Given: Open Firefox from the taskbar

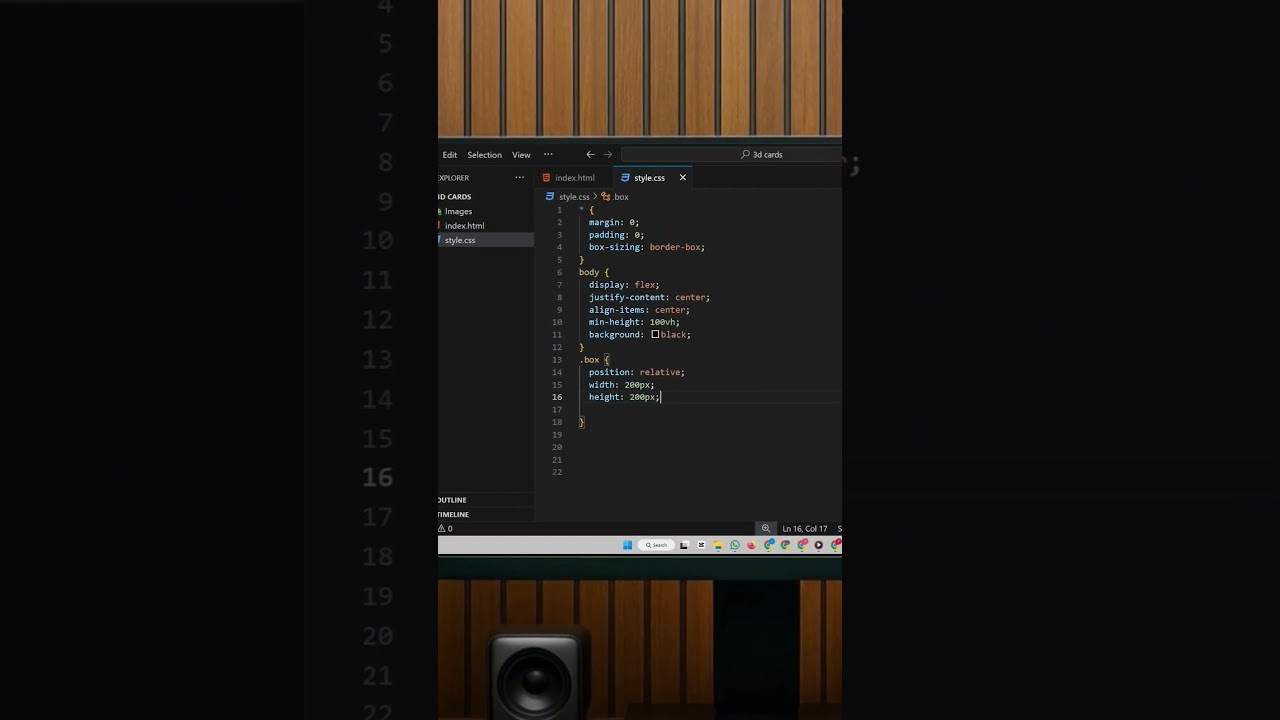Looking at the screenshot, I should coord(751,545).
